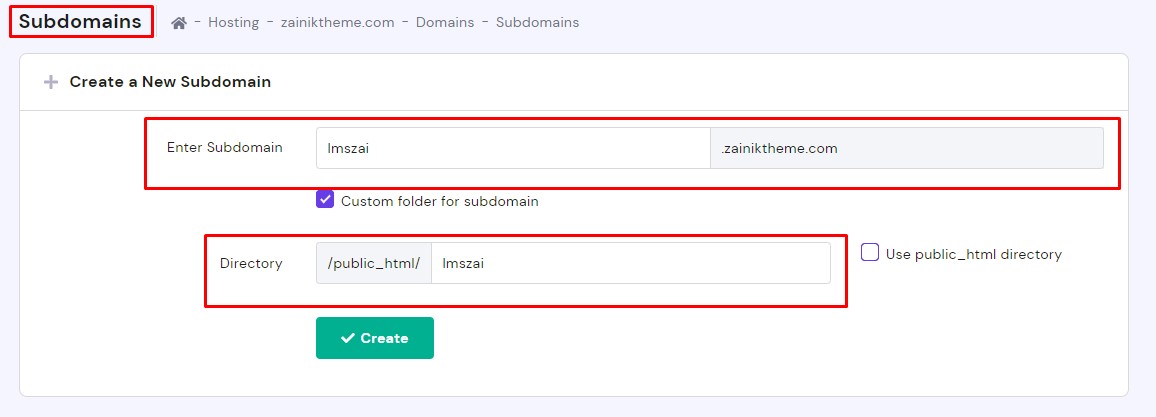Click the .zainiktheme.com domain suffix box
This screenshot has width=1156, height=417.
[x=906, y=148]
